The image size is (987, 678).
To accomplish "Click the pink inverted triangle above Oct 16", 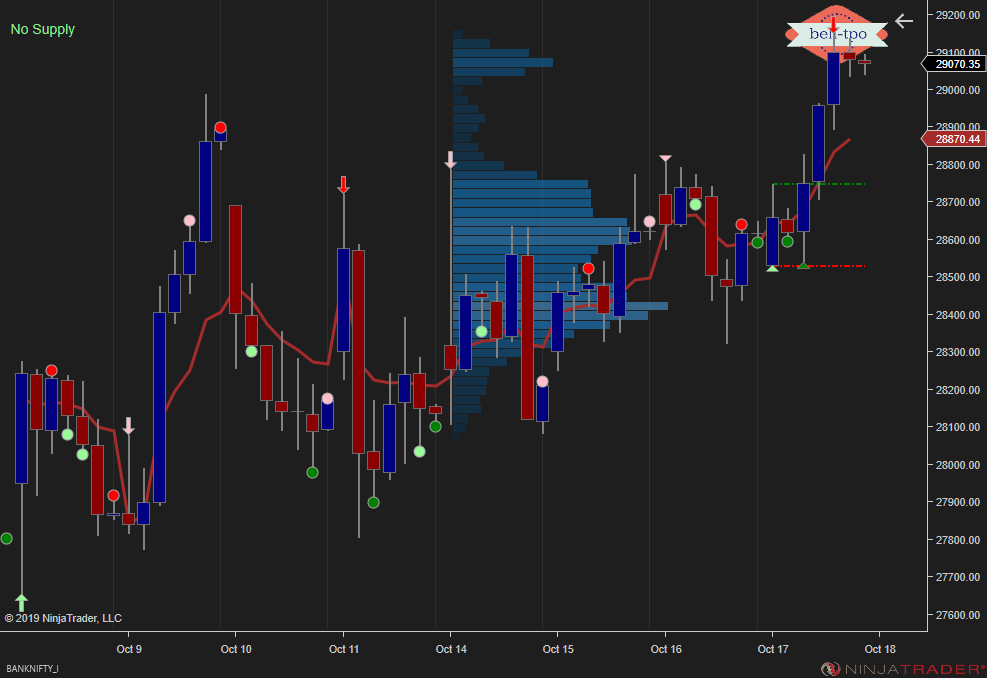I will coord(665,158).
